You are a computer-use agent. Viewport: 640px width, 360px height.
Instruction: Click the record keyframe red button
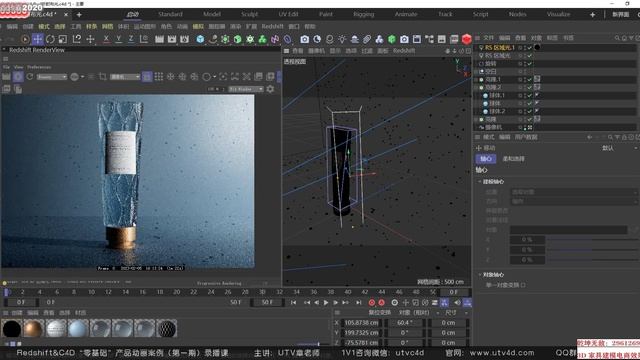(372, 302)
